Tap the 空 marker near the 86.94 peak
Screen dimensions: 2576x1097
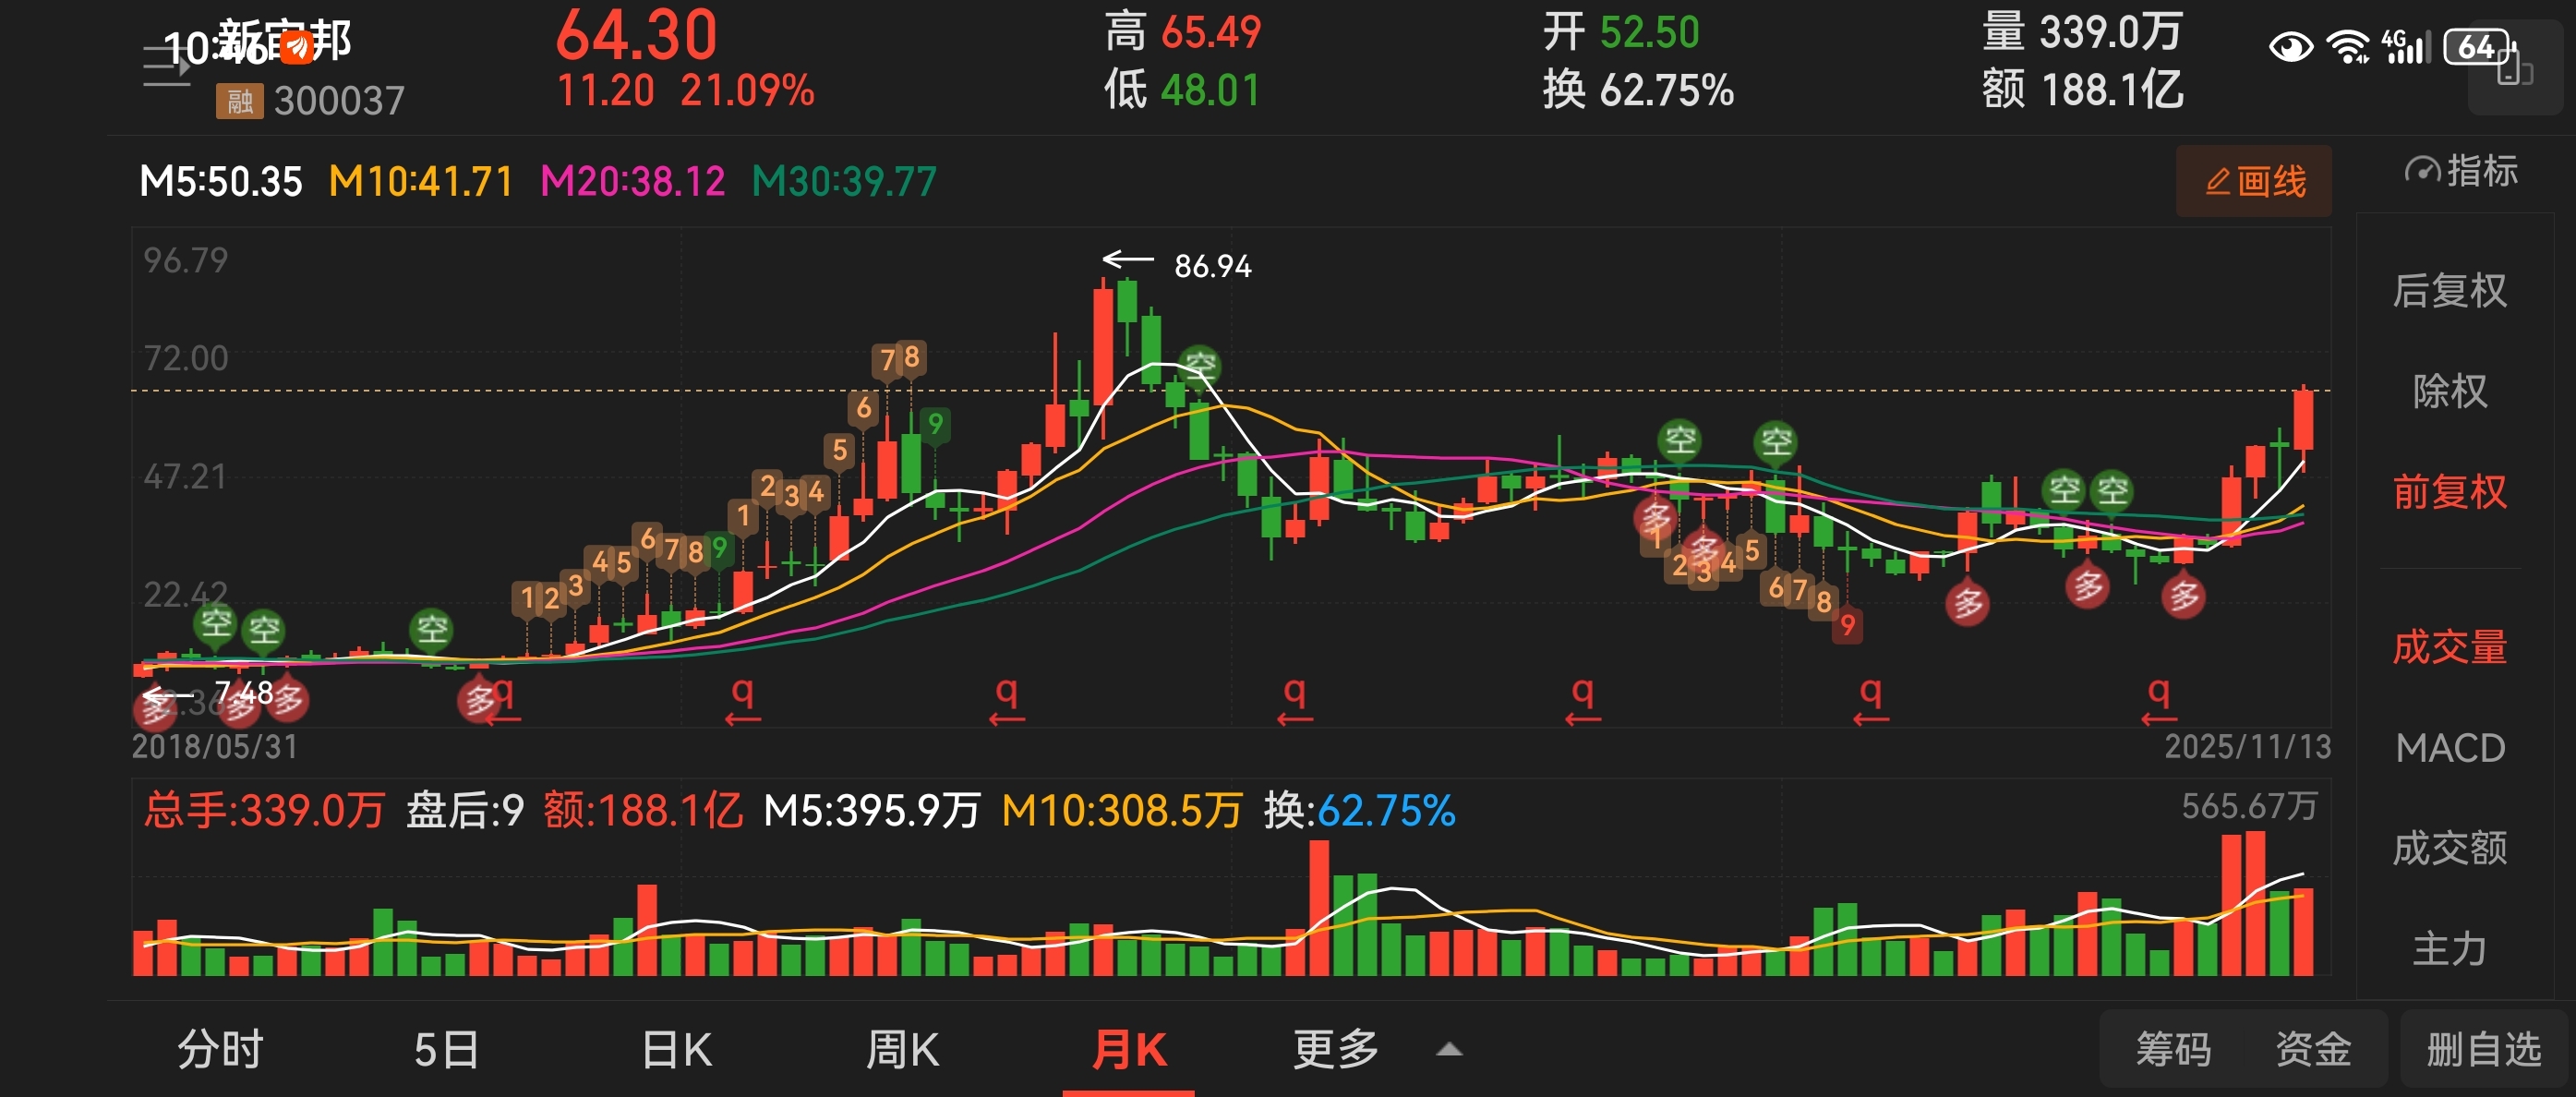point(1199,366)
